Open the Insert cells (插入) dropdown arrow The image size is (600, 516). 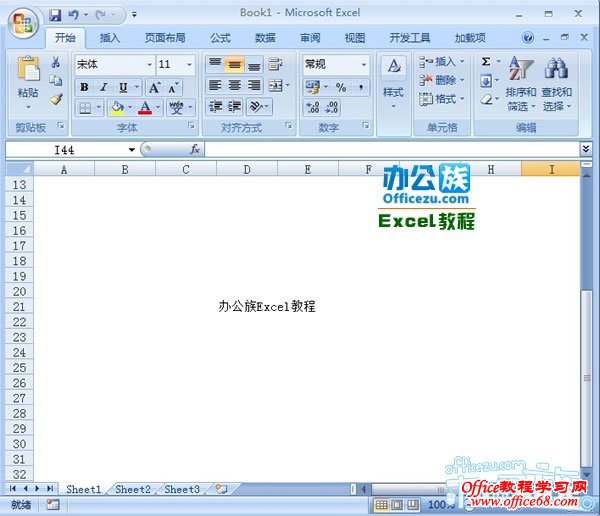pyautogui.click(x=462, y=61)
